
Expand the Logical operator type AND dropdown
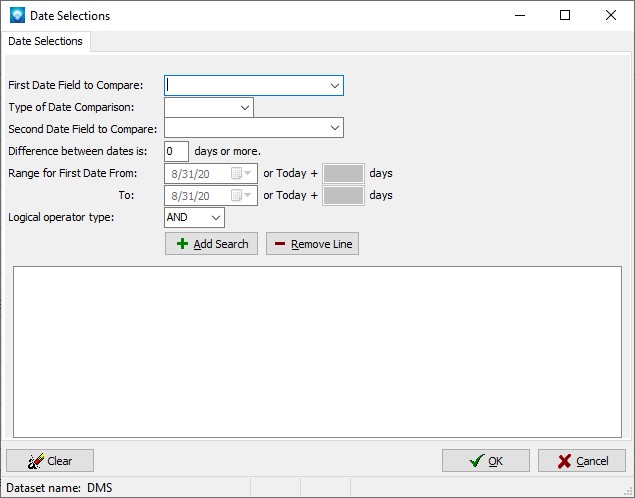[216, 218]
